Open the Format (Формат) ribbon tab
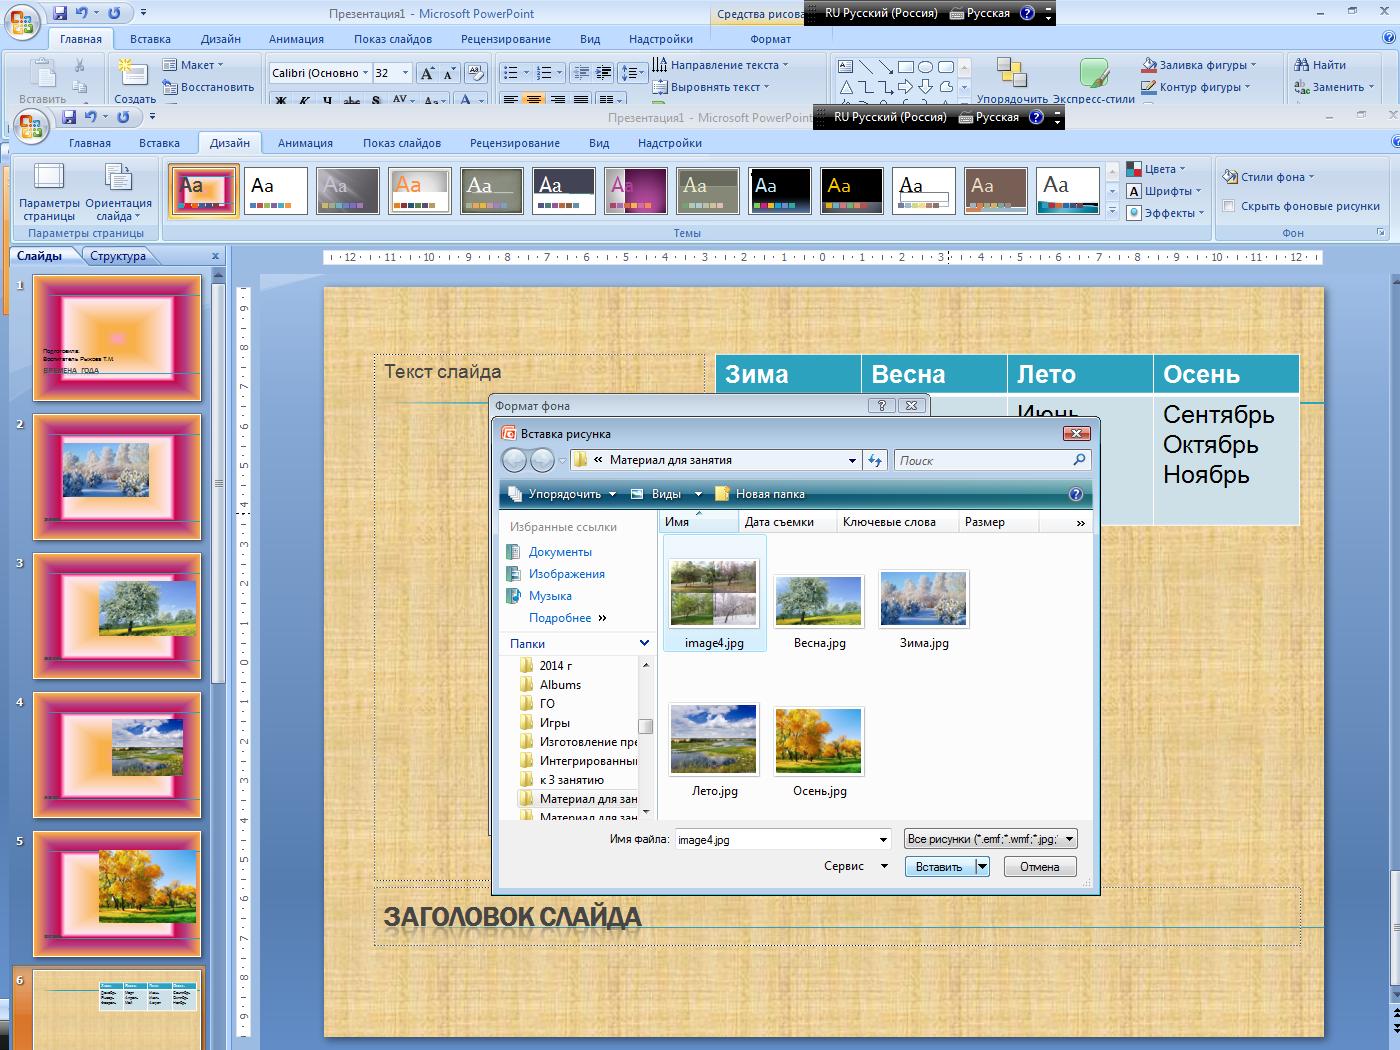The image size is (1400, 1050). (770, 39)
